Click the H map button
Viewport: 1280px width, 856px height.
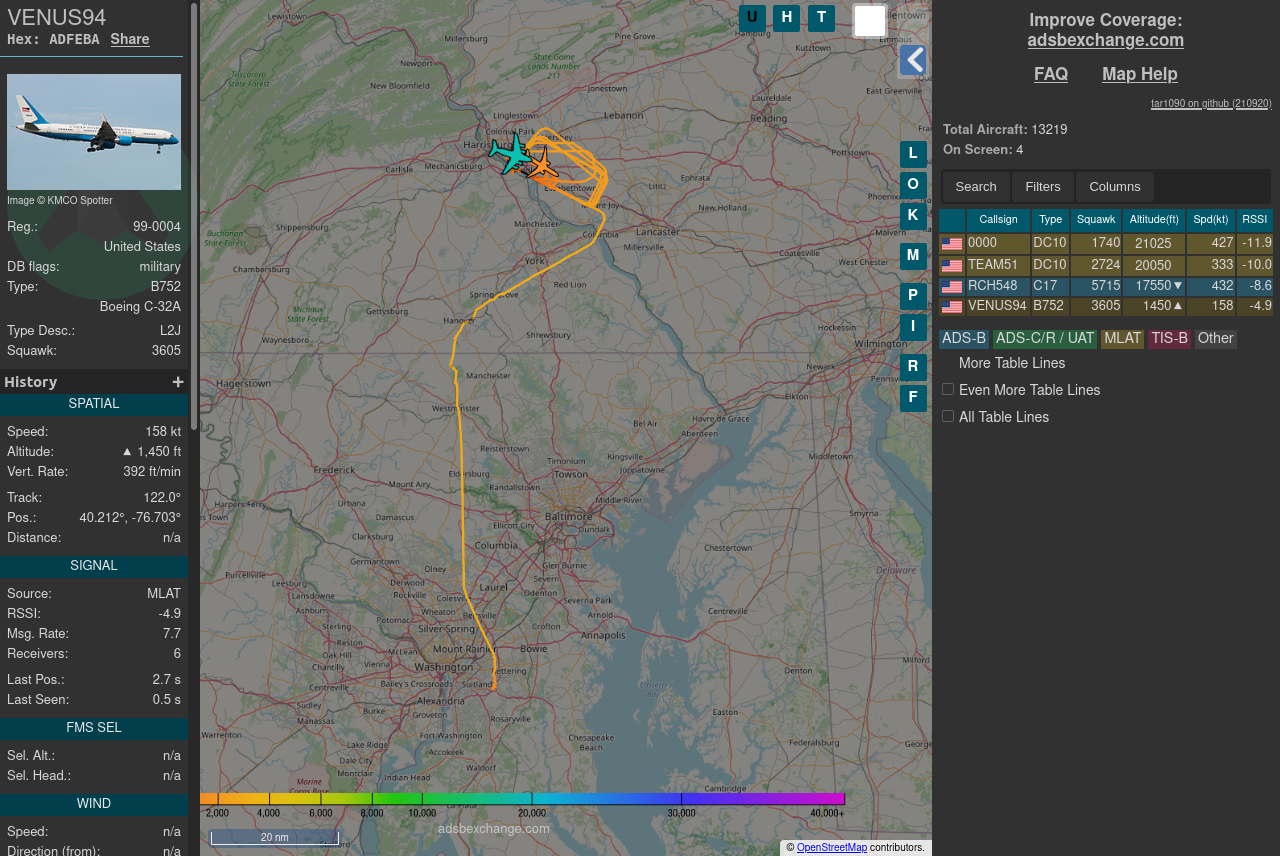787,18
